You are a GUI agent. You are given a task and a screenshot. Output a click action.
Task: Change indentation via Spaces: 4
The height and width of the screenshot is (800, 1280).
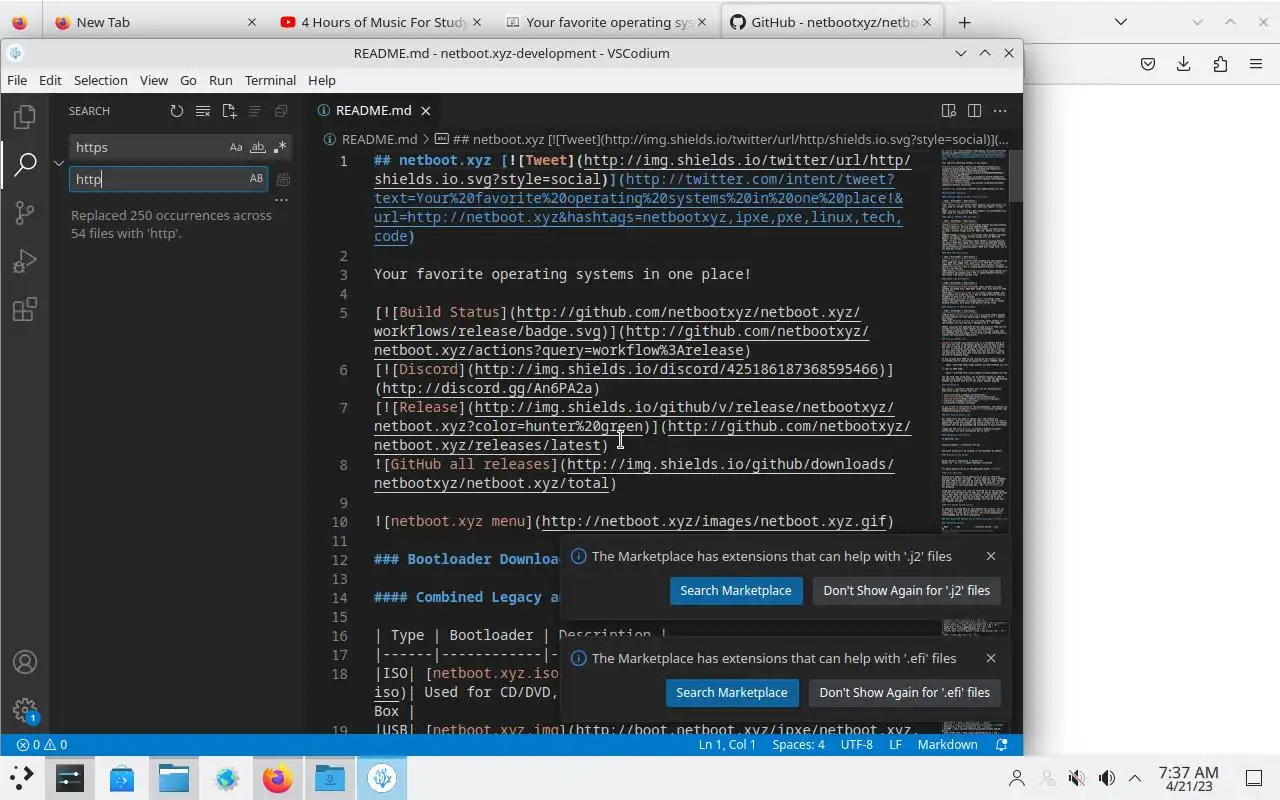point(798,745)
